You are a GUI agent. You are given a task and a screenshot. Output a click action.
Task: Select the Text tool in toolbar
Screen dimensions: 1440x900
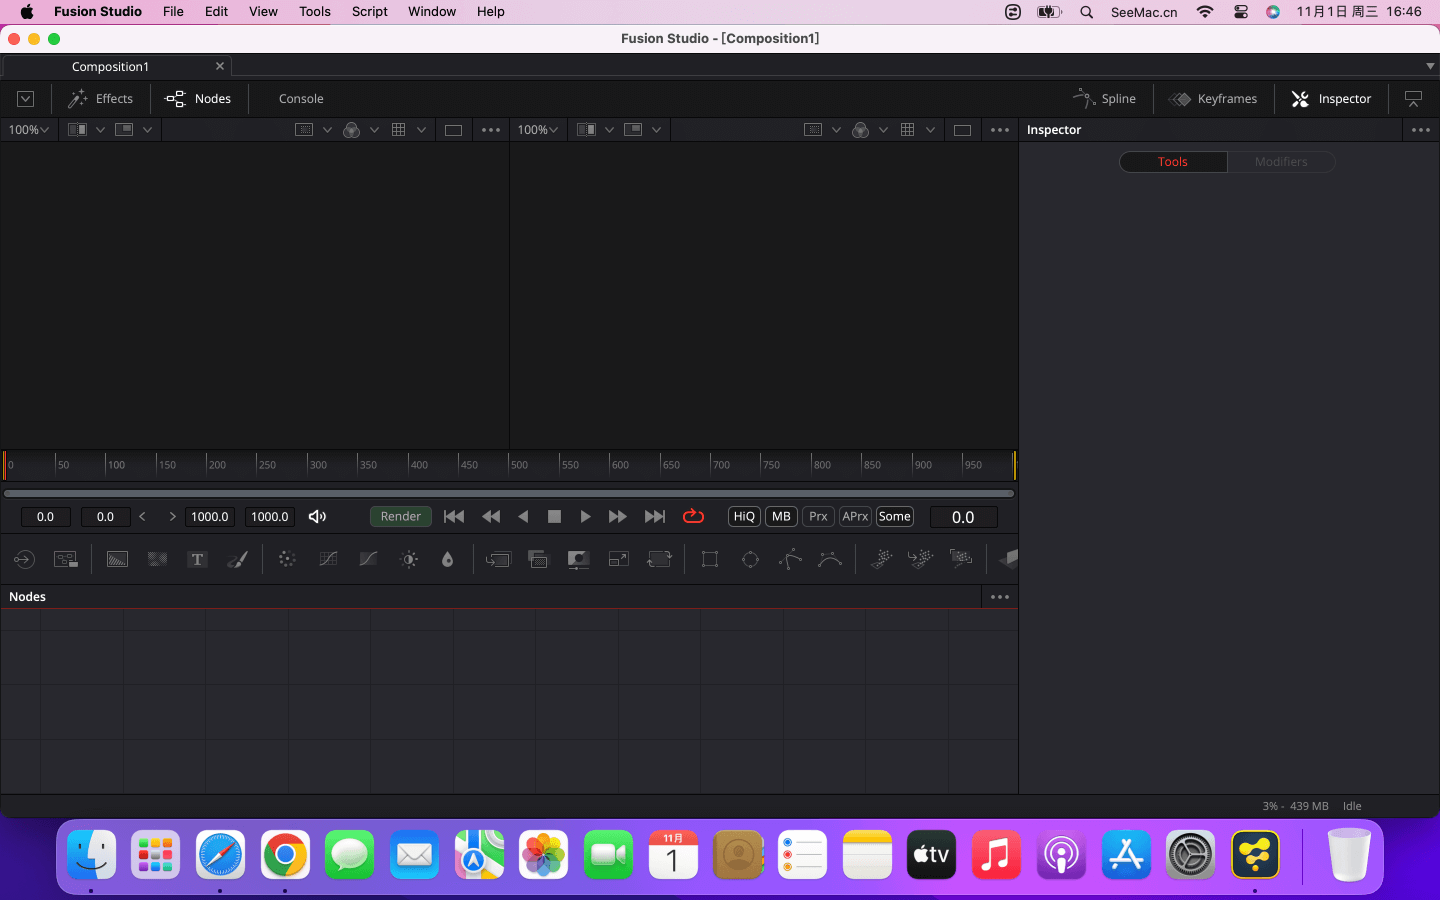coord(197,559)
